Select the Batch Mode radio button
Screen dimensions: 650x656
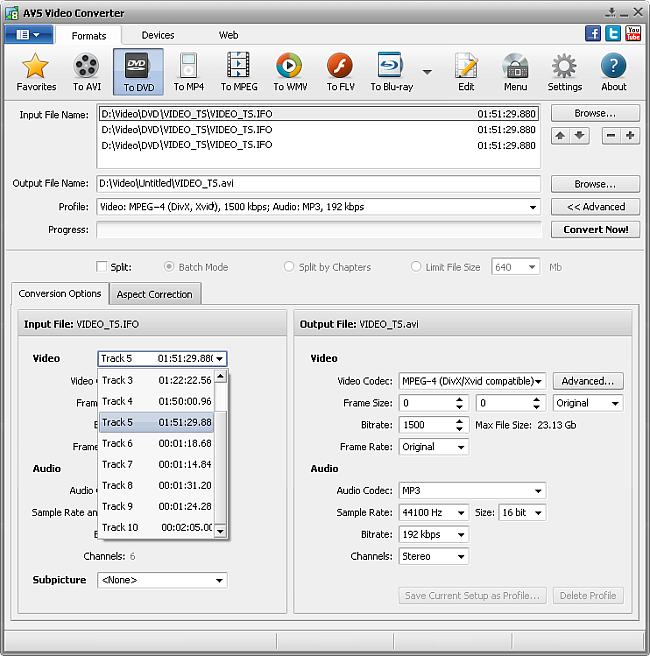point(169,266)
